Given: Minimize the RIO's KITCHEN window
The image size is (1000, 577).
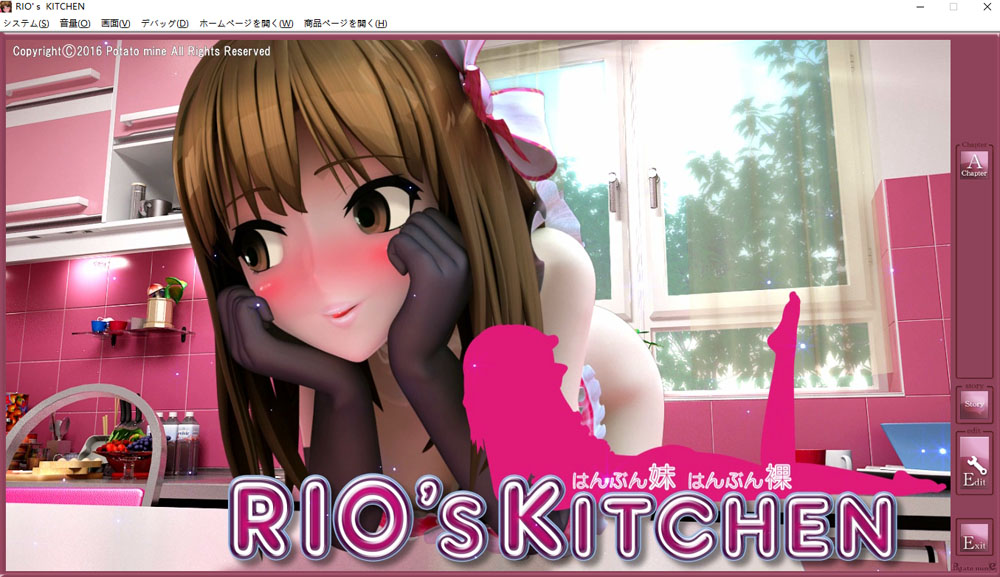Looking at the screenshot, I should point(920,7).
